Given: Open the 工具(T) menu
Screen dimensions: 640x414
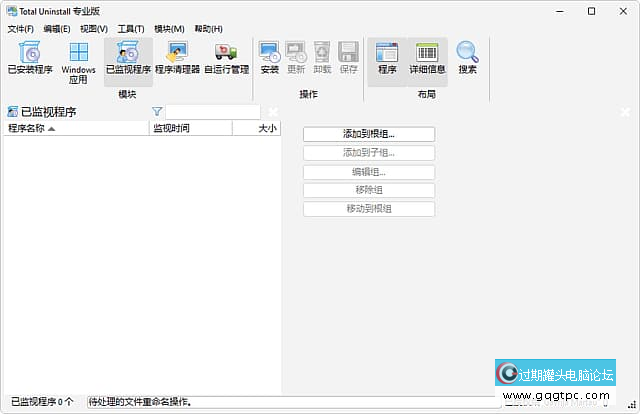Looking at the screenshot, I should 130,29.
